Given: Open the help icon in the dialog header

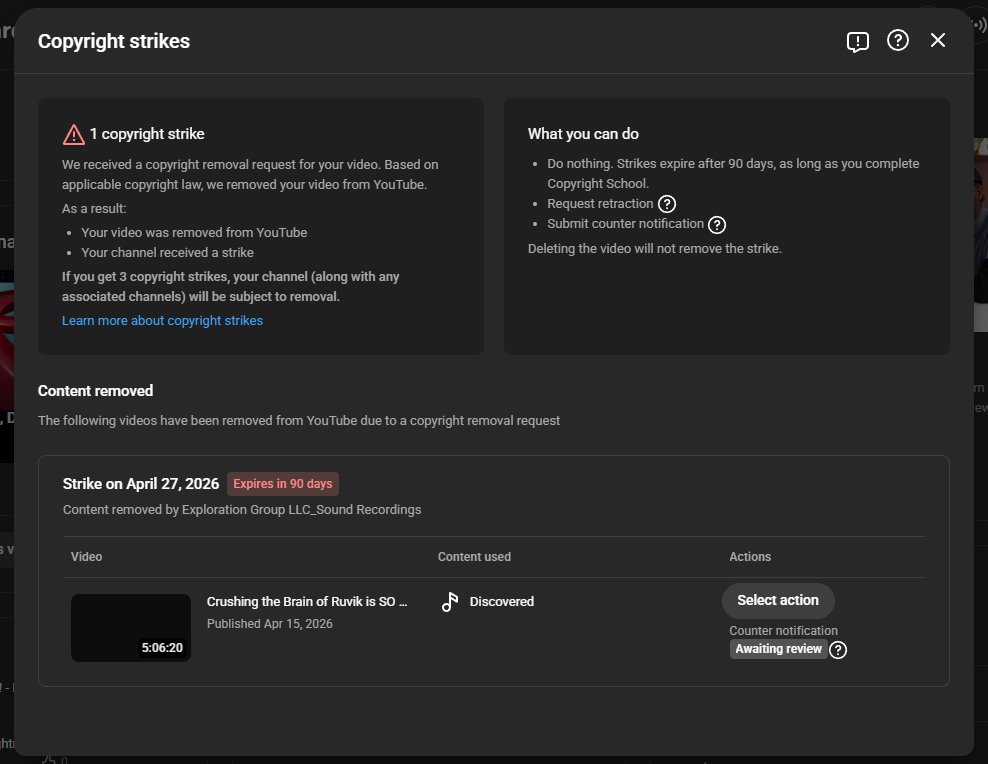Looking at the screenshot, I should (898, 40).
